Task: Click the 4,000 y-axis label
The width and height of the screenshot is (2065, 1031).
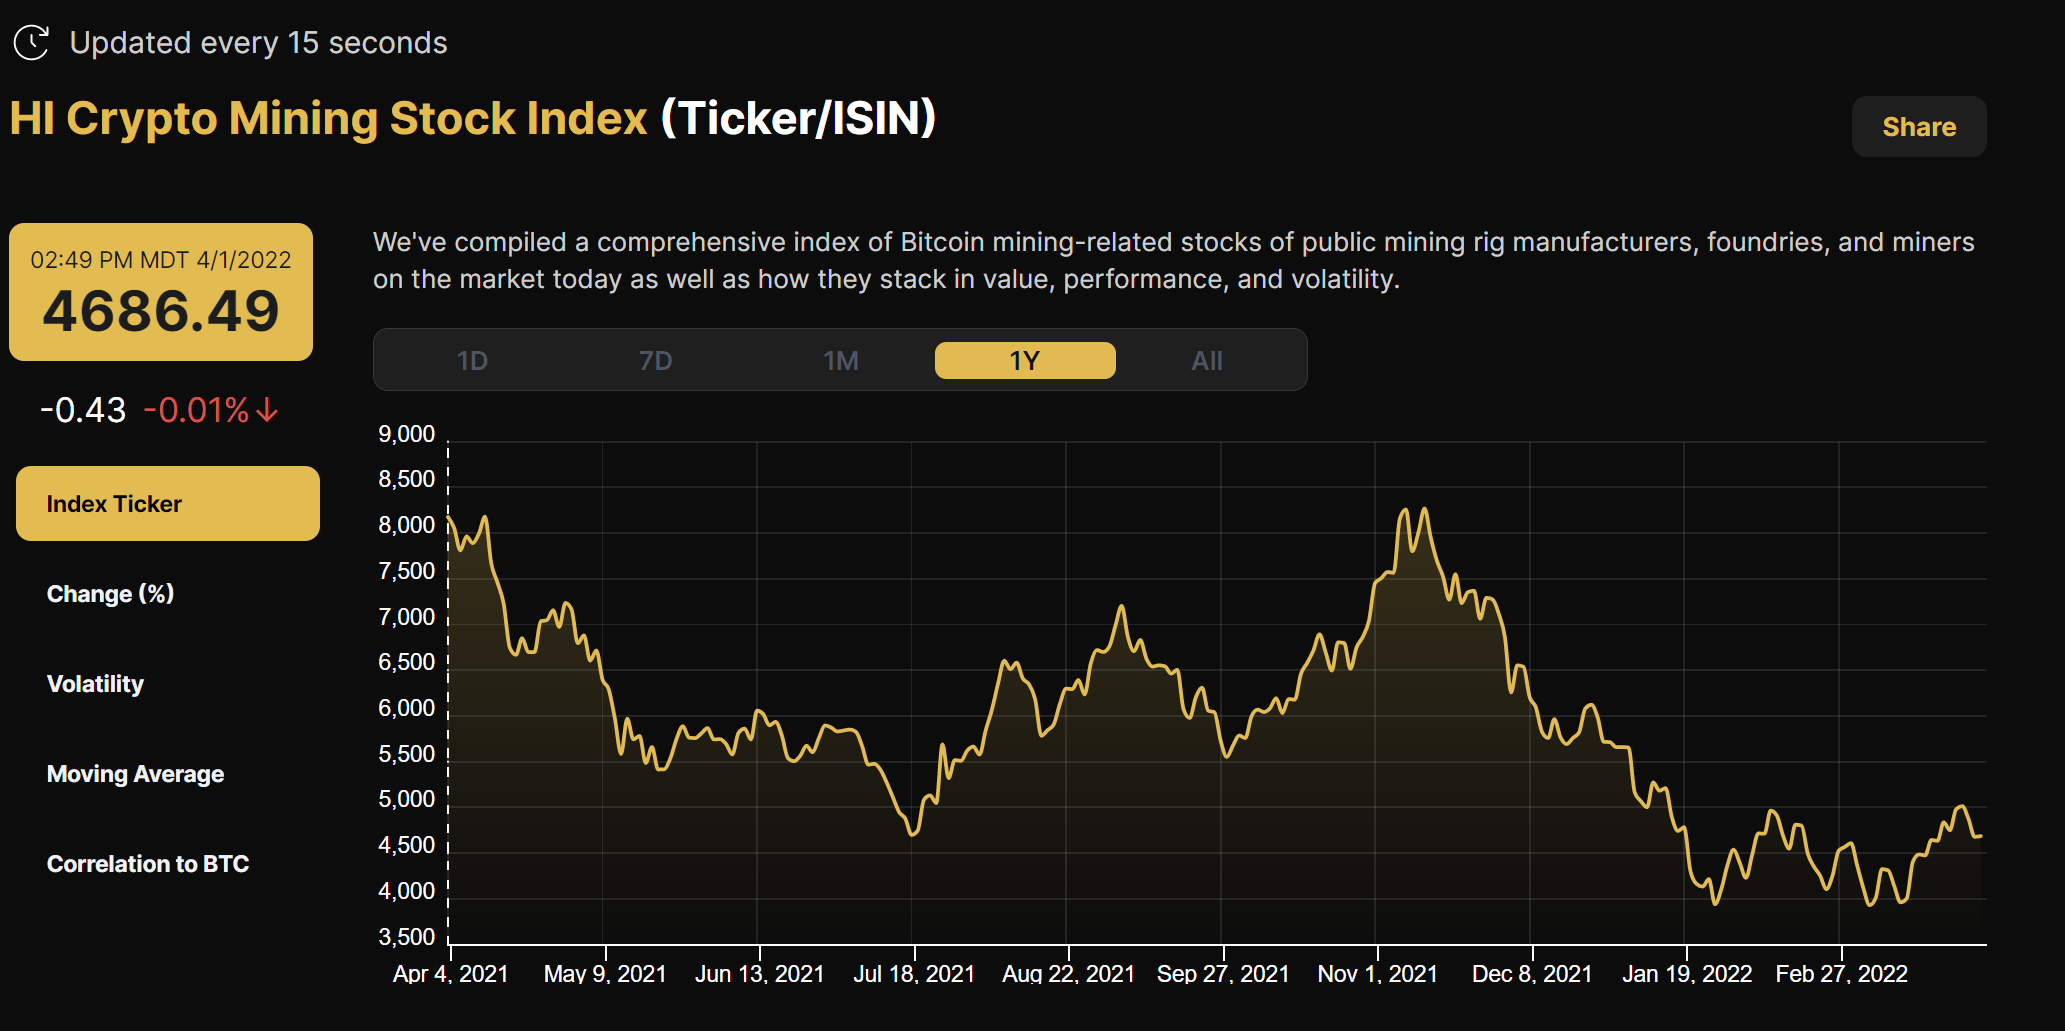Action: click(407, 891)
